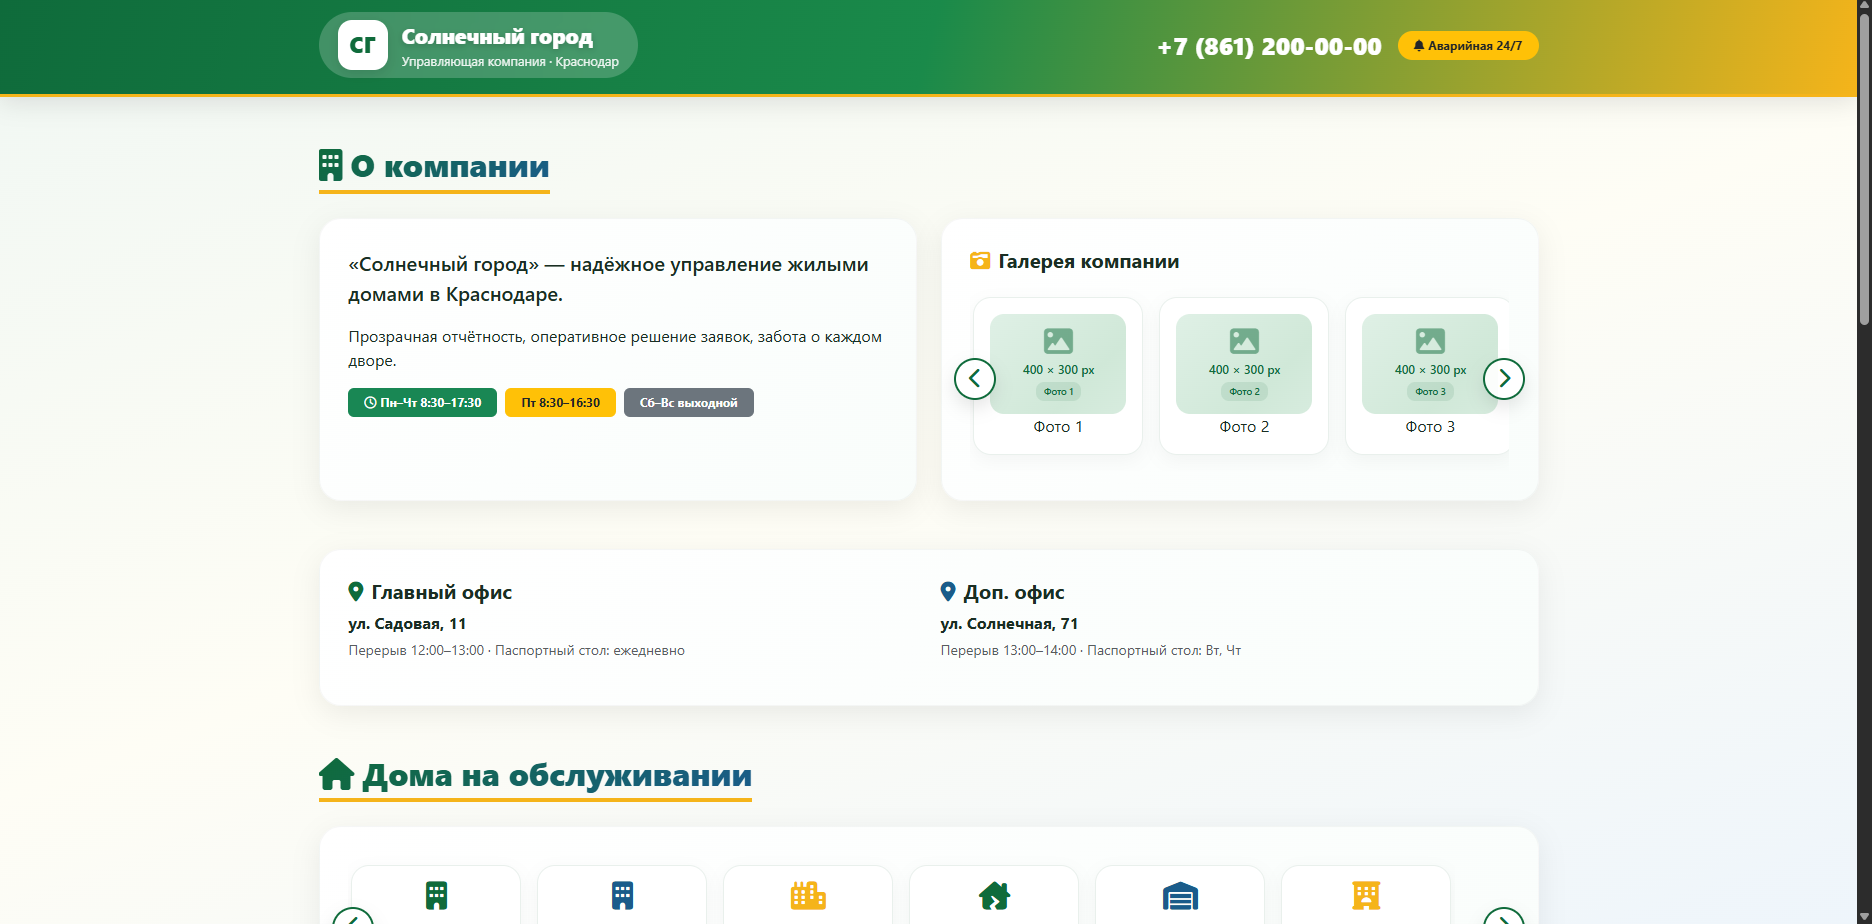Click the Фото 3 caption under the thumbnail
1872x924 pixels.
[x=1430, y=427]
